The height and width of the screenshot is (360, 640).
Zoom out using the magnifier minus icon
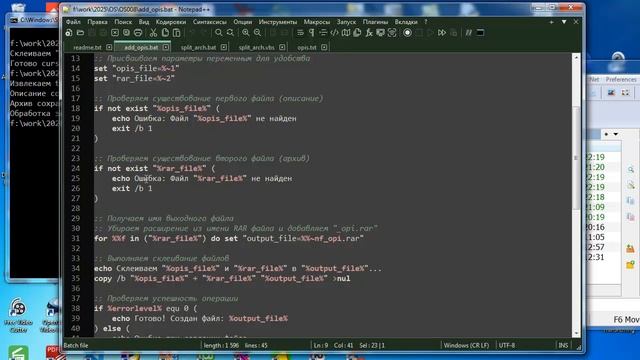[257, 33]
